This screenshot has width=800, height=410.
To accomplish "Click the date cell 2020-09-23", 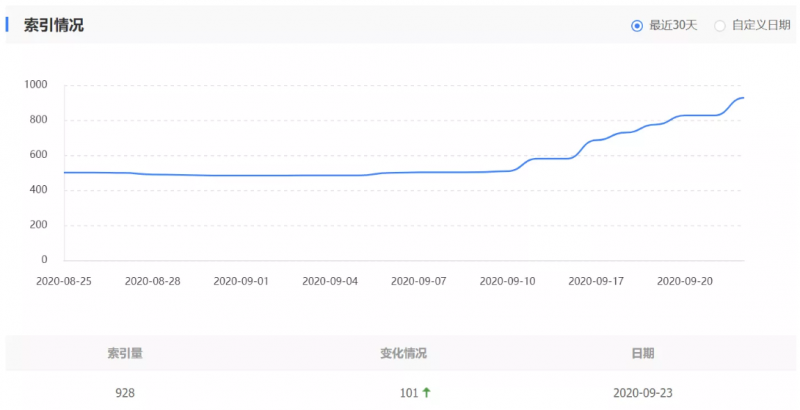I will point(642,393).
